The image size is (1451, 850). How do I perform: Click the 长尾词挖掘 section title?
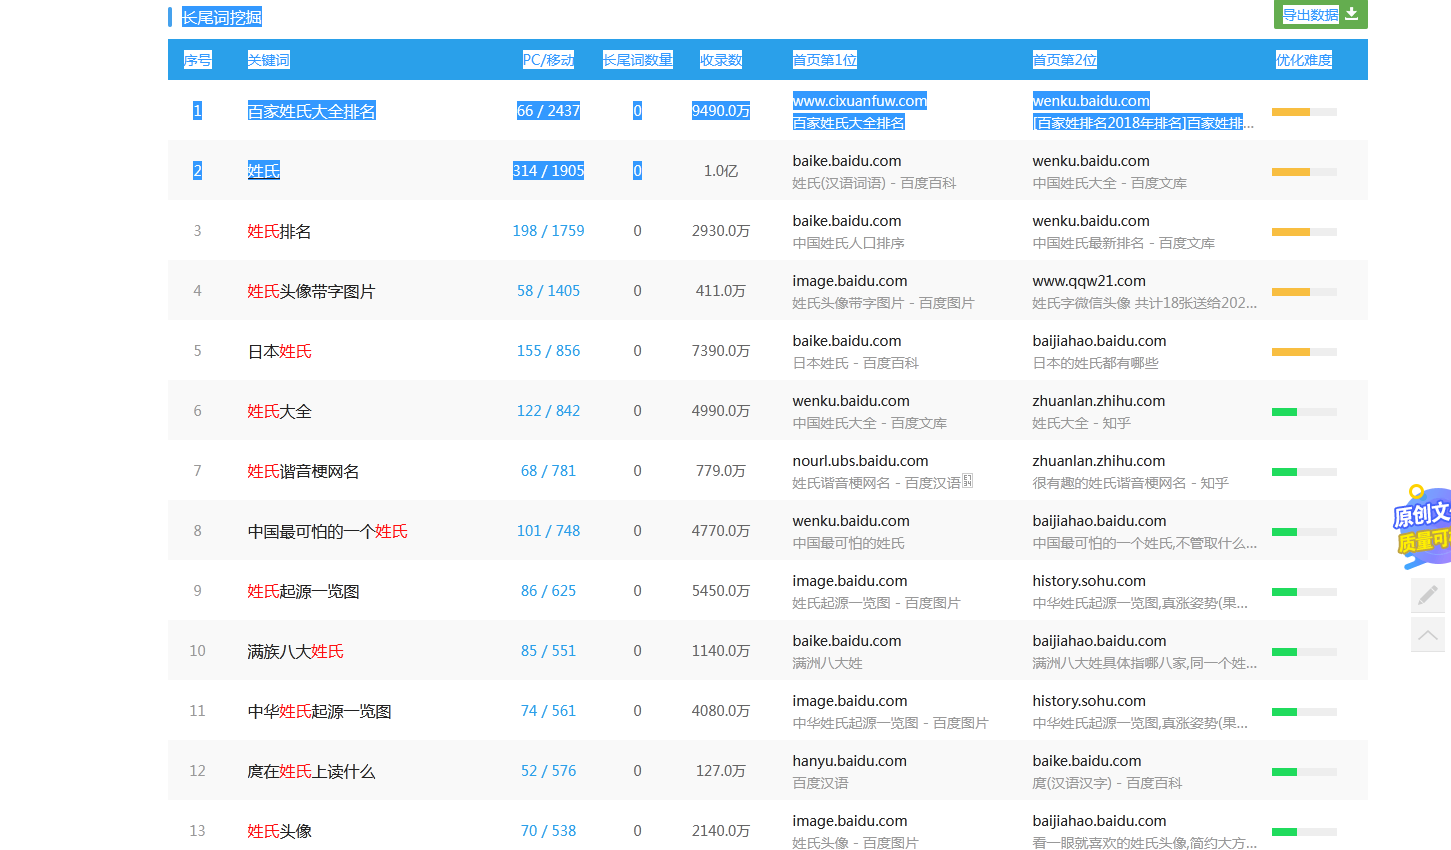tap(221, 17)
